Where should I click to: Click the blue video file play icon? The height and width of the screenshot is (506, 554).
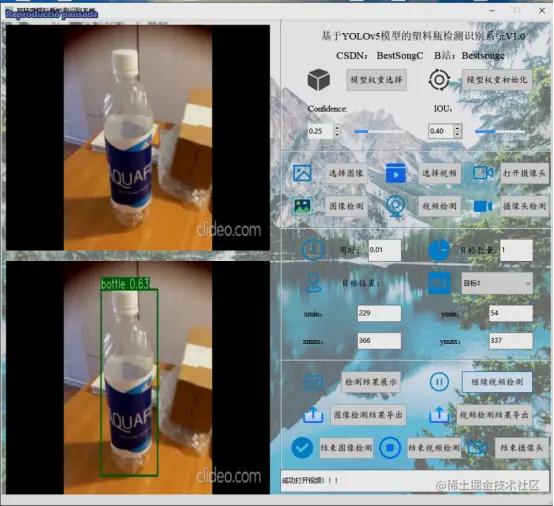pyautogui.click(x=396, y=173)
